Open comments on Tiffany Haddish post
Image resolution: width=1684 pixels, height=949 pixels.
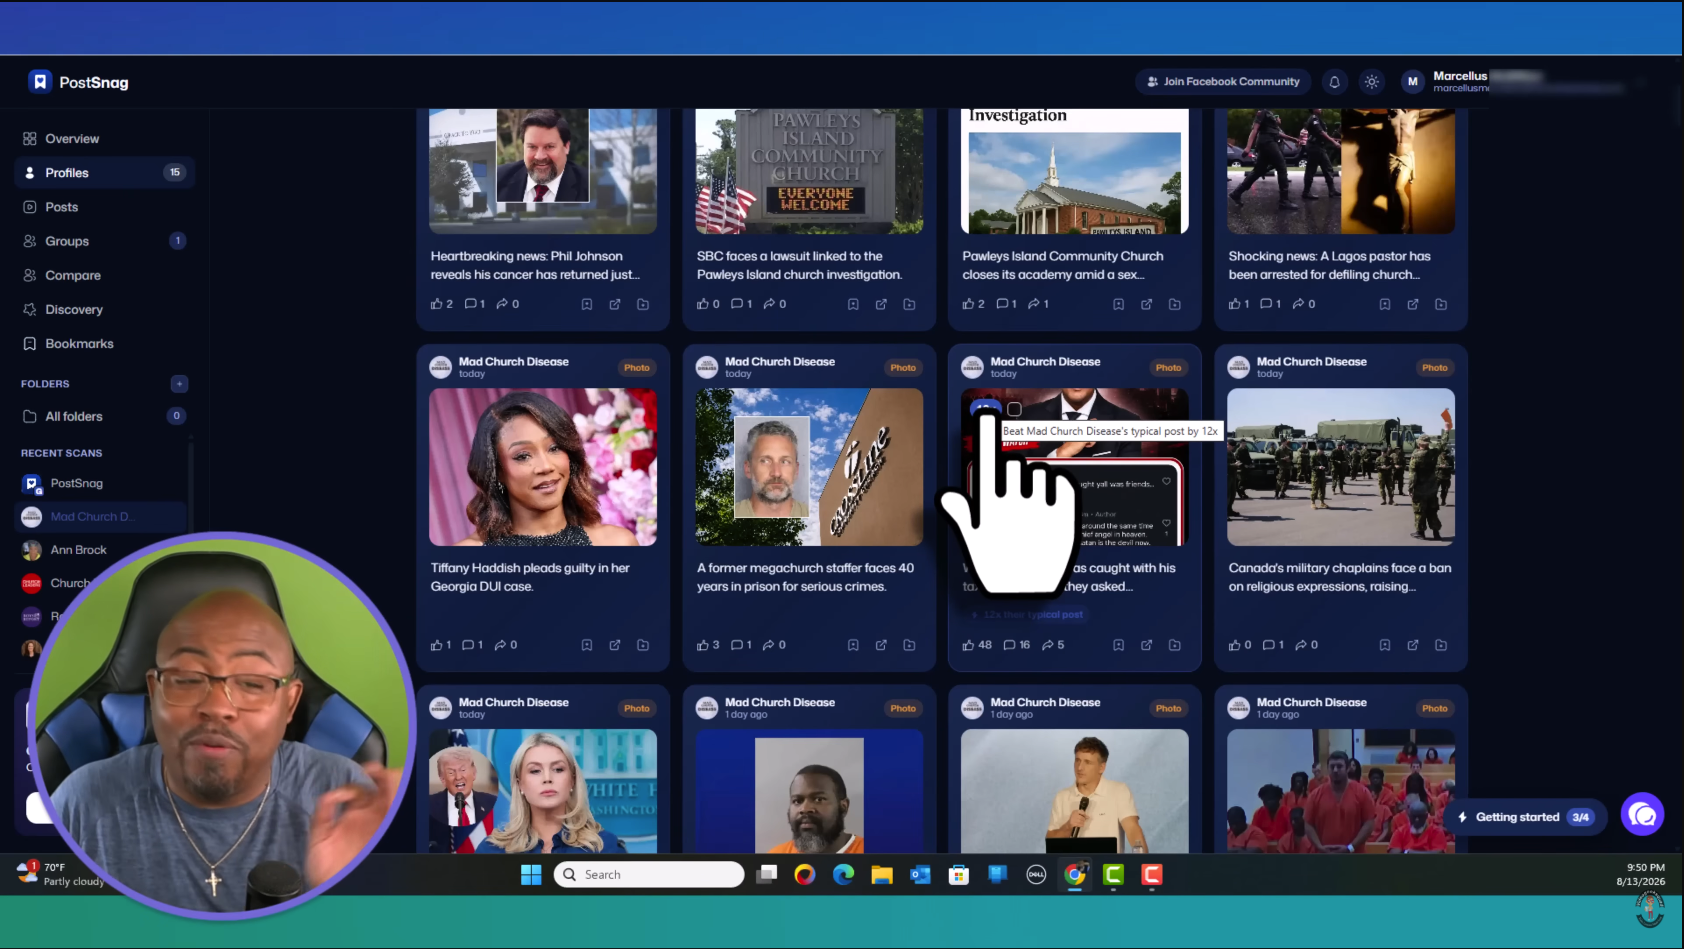pos(473,645)
